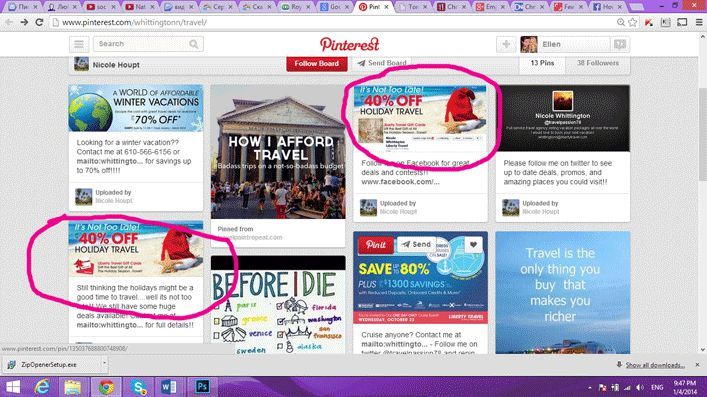Click the Follow Board button

317,64
